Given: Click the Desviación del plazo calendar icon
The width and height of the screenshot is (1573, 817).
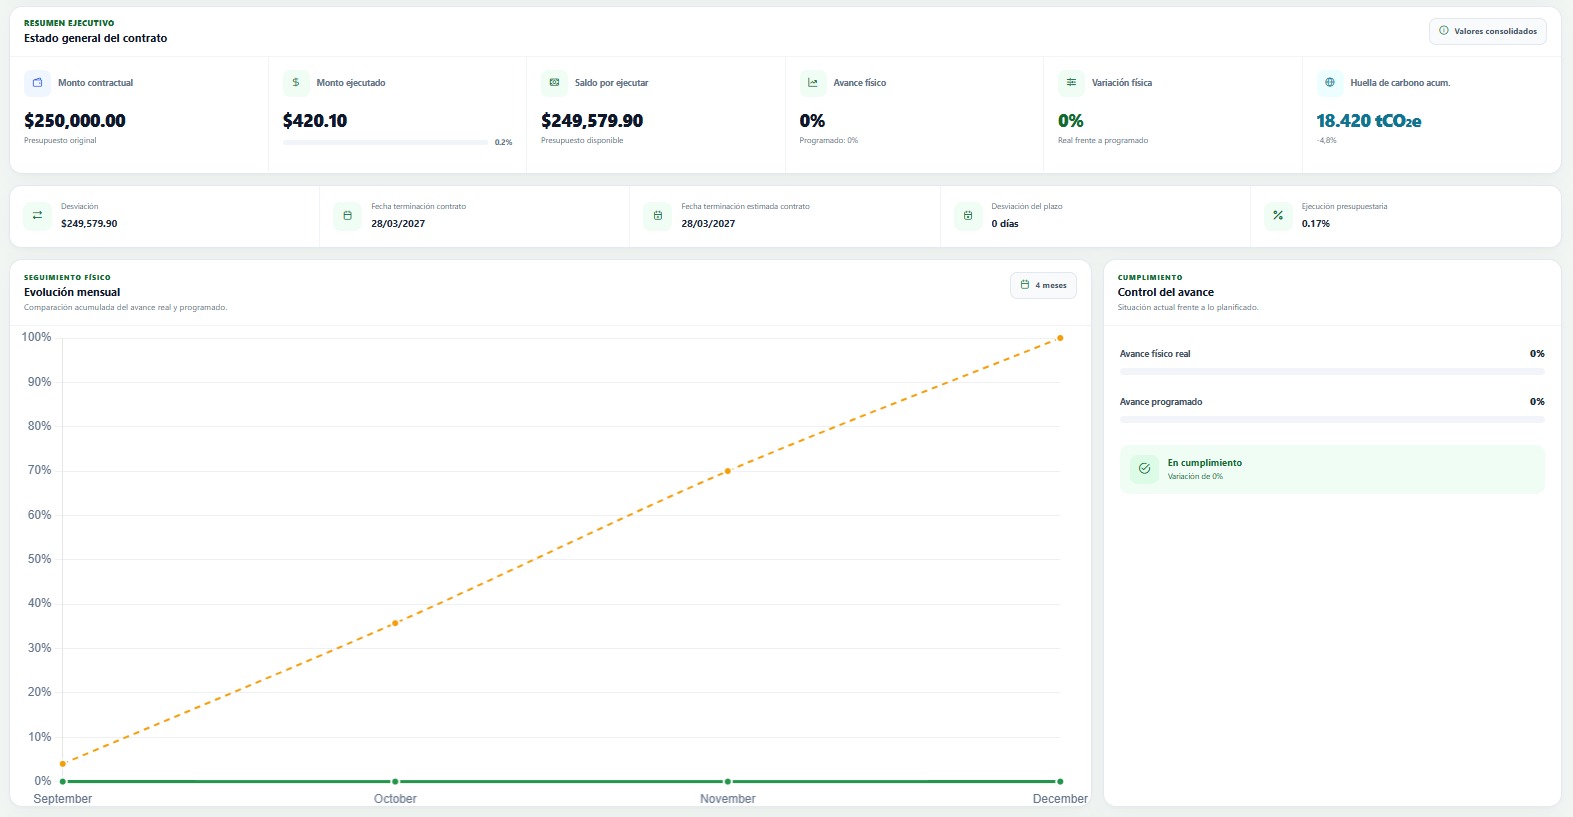Looking at the screenshot, I should coord(968,215).
